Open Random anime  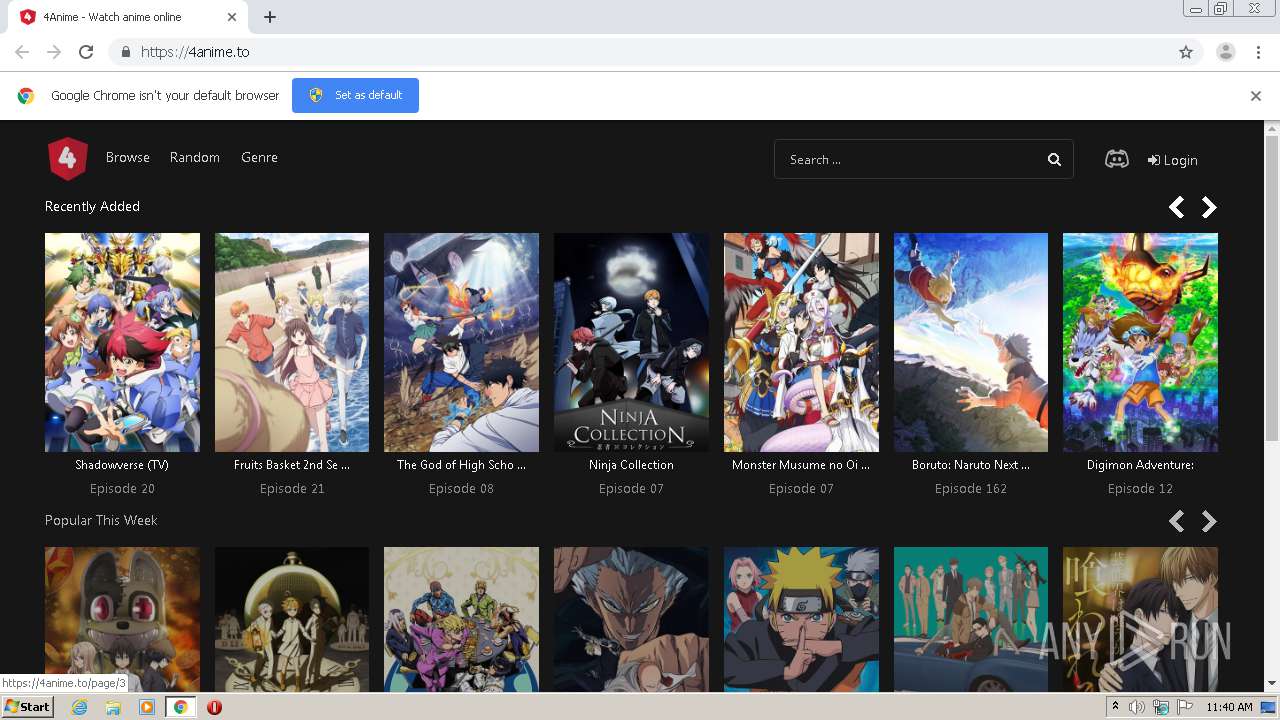(x=195, y=158)
